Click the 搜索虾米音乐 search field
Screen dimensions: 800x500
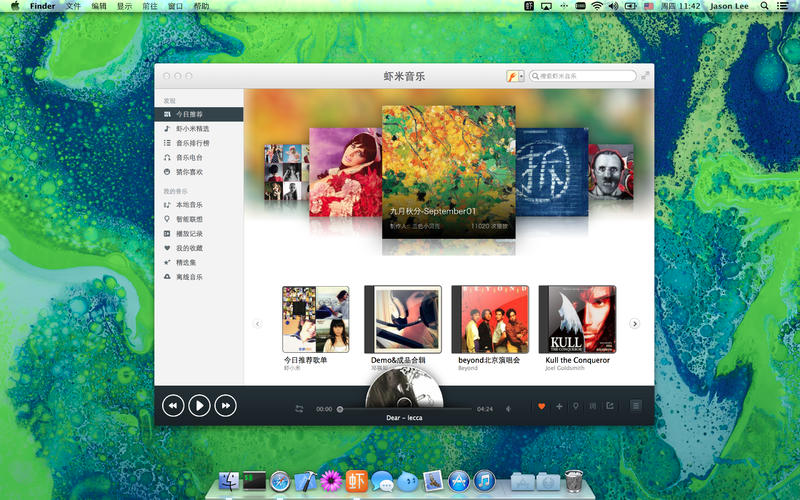pyautogui.click(x=583, y=76)
